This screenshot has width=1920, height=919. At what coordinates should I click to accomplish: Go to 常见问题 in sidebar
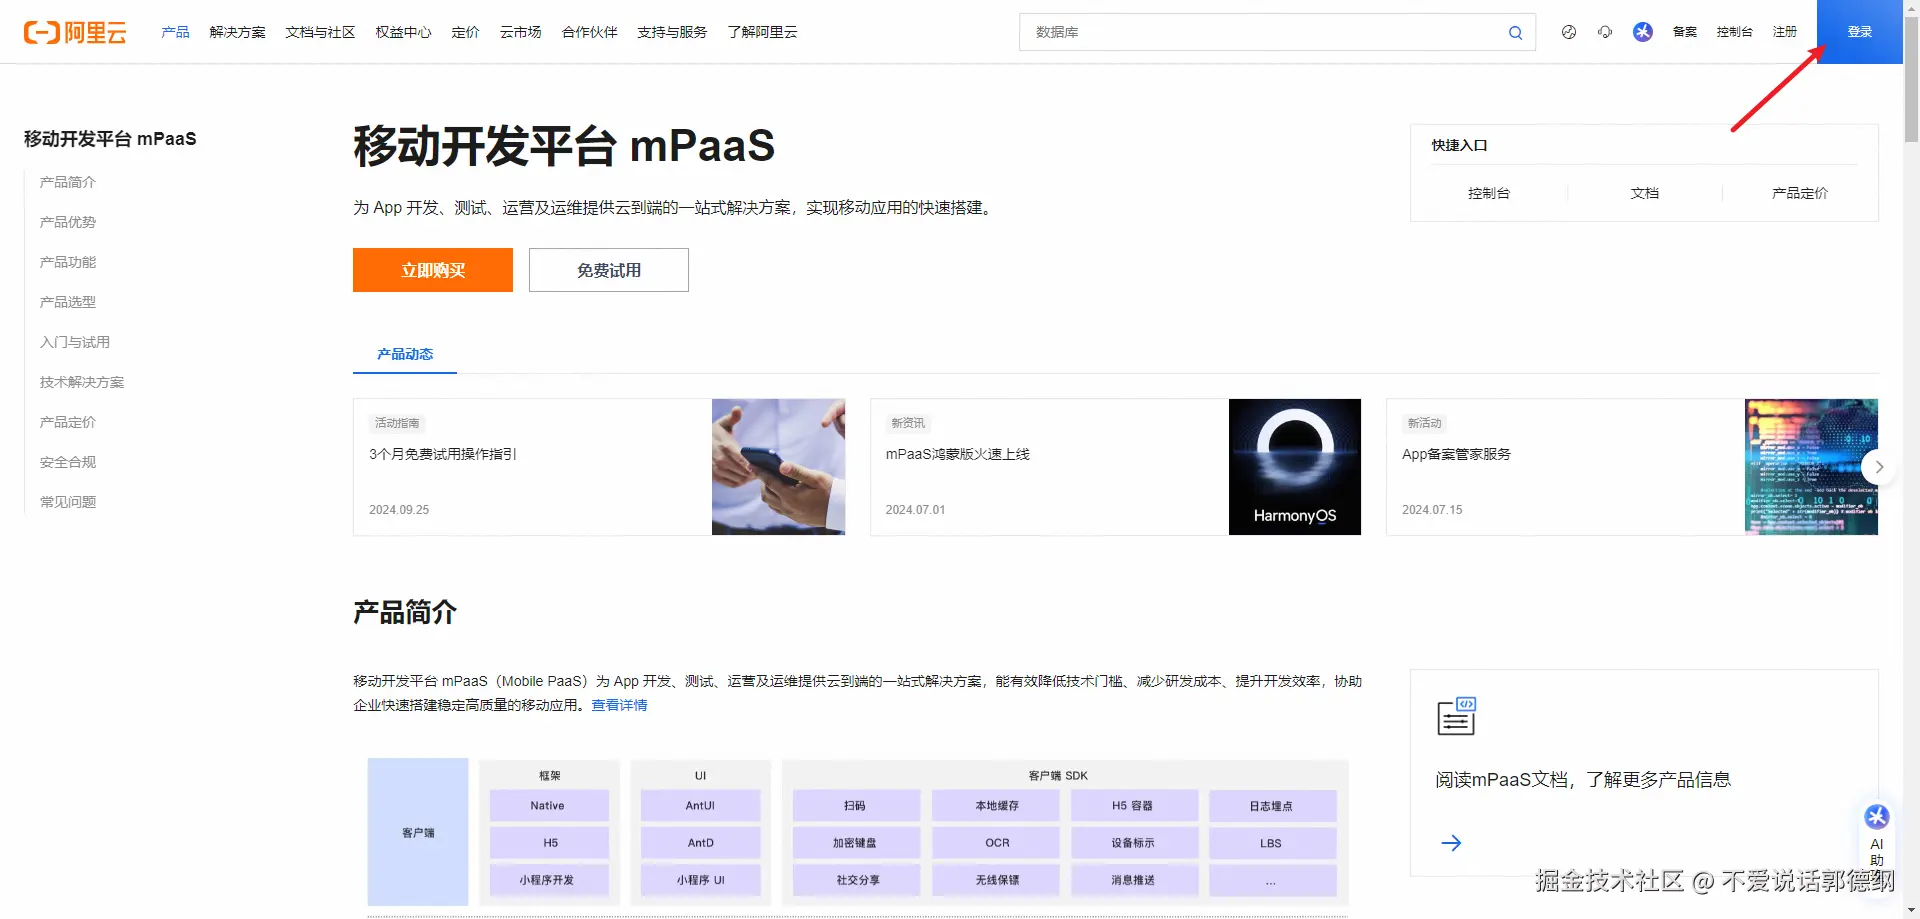coord(68,502)
